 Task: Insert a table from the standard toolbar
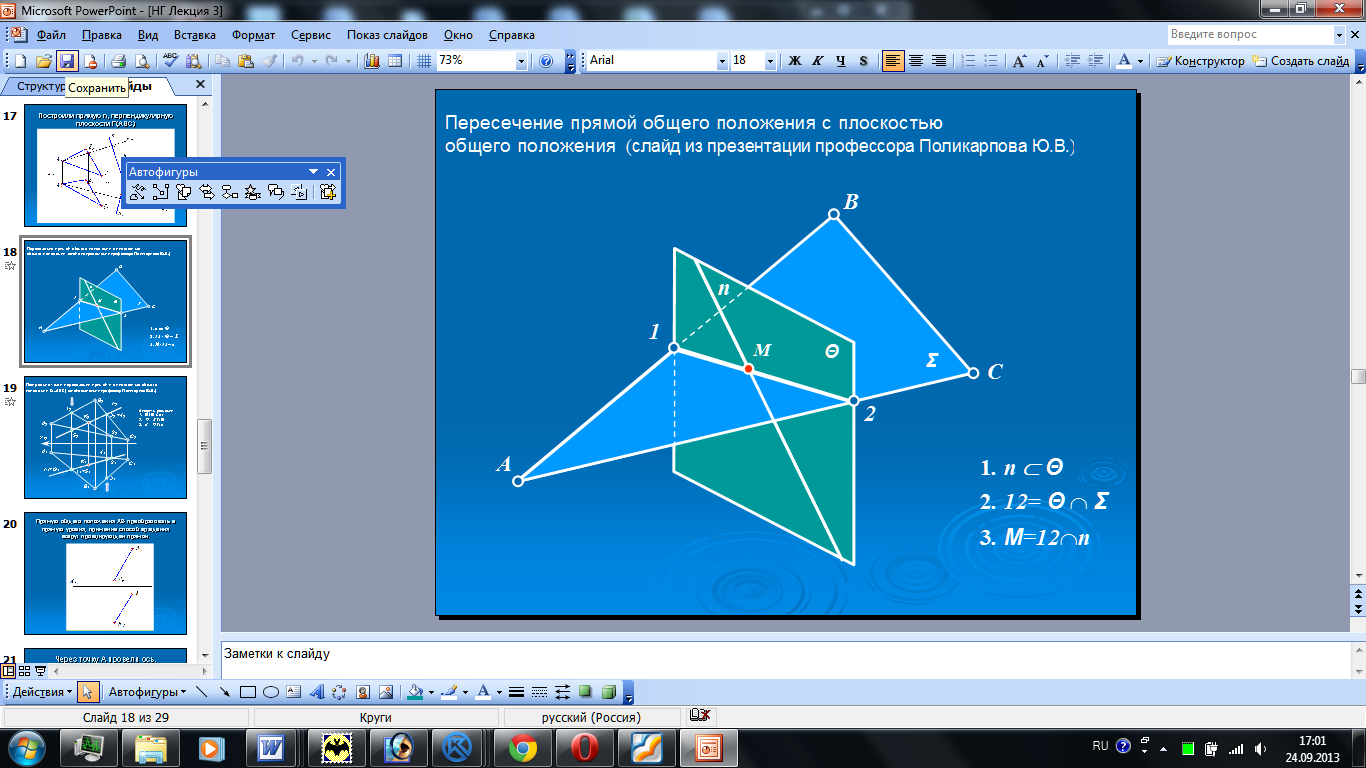(395, 60)
